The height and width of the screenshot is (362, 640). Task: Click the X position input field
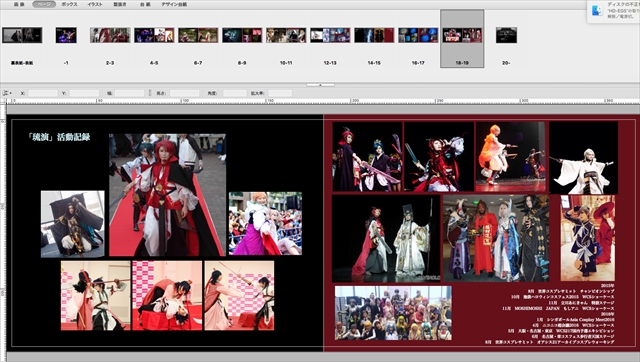[43, 93]
